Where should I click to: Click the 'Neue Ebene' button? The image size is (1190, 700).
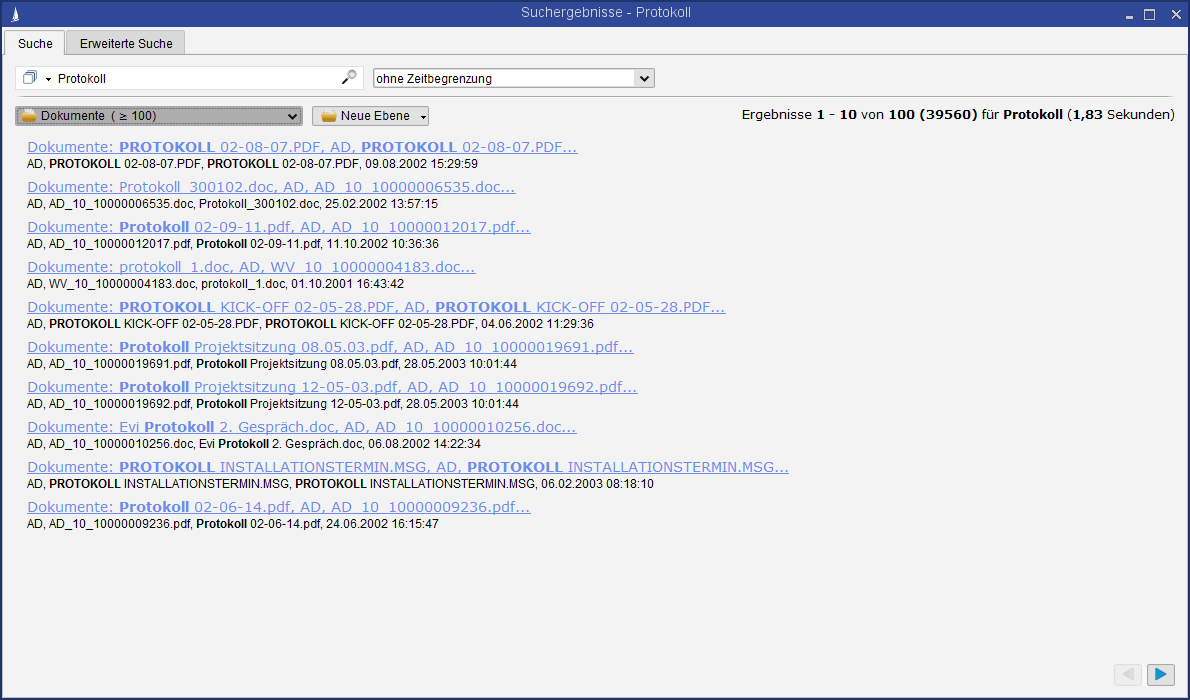pos(370,116)
